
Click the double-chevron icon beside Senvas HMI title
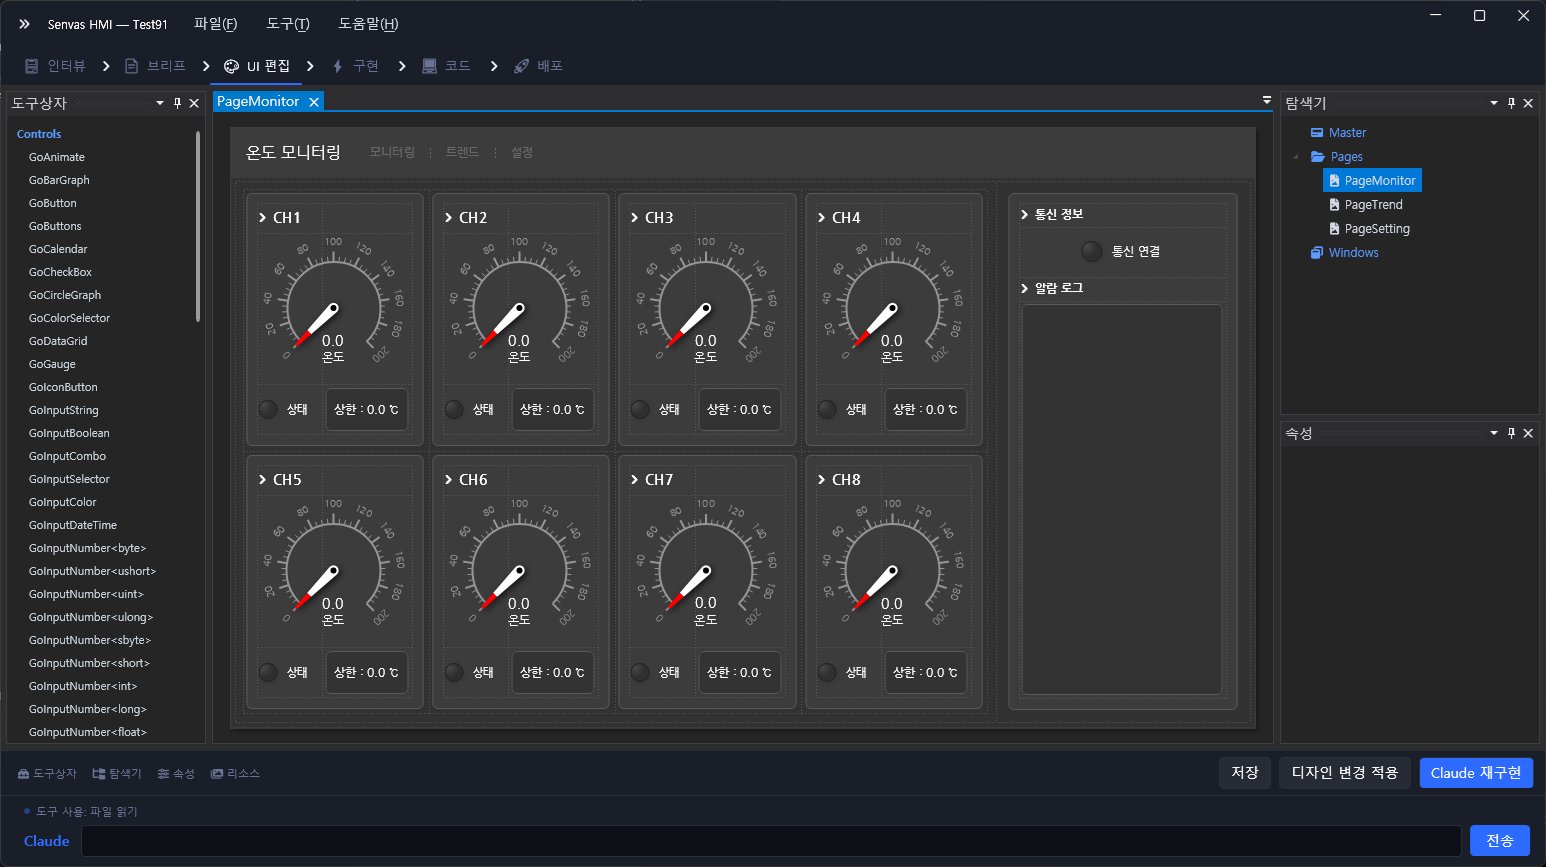(x=24, y=24)
